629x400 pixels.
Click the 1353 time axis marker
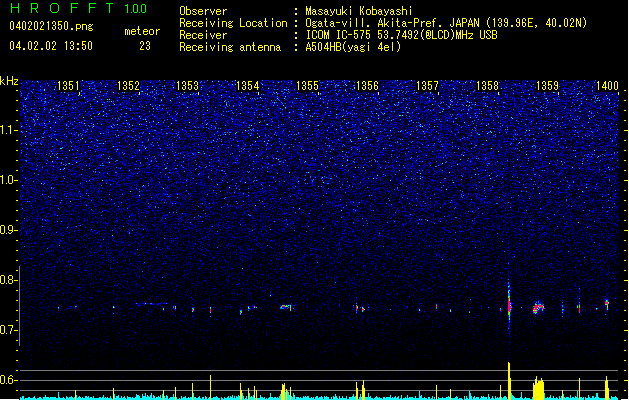point(188,86)
